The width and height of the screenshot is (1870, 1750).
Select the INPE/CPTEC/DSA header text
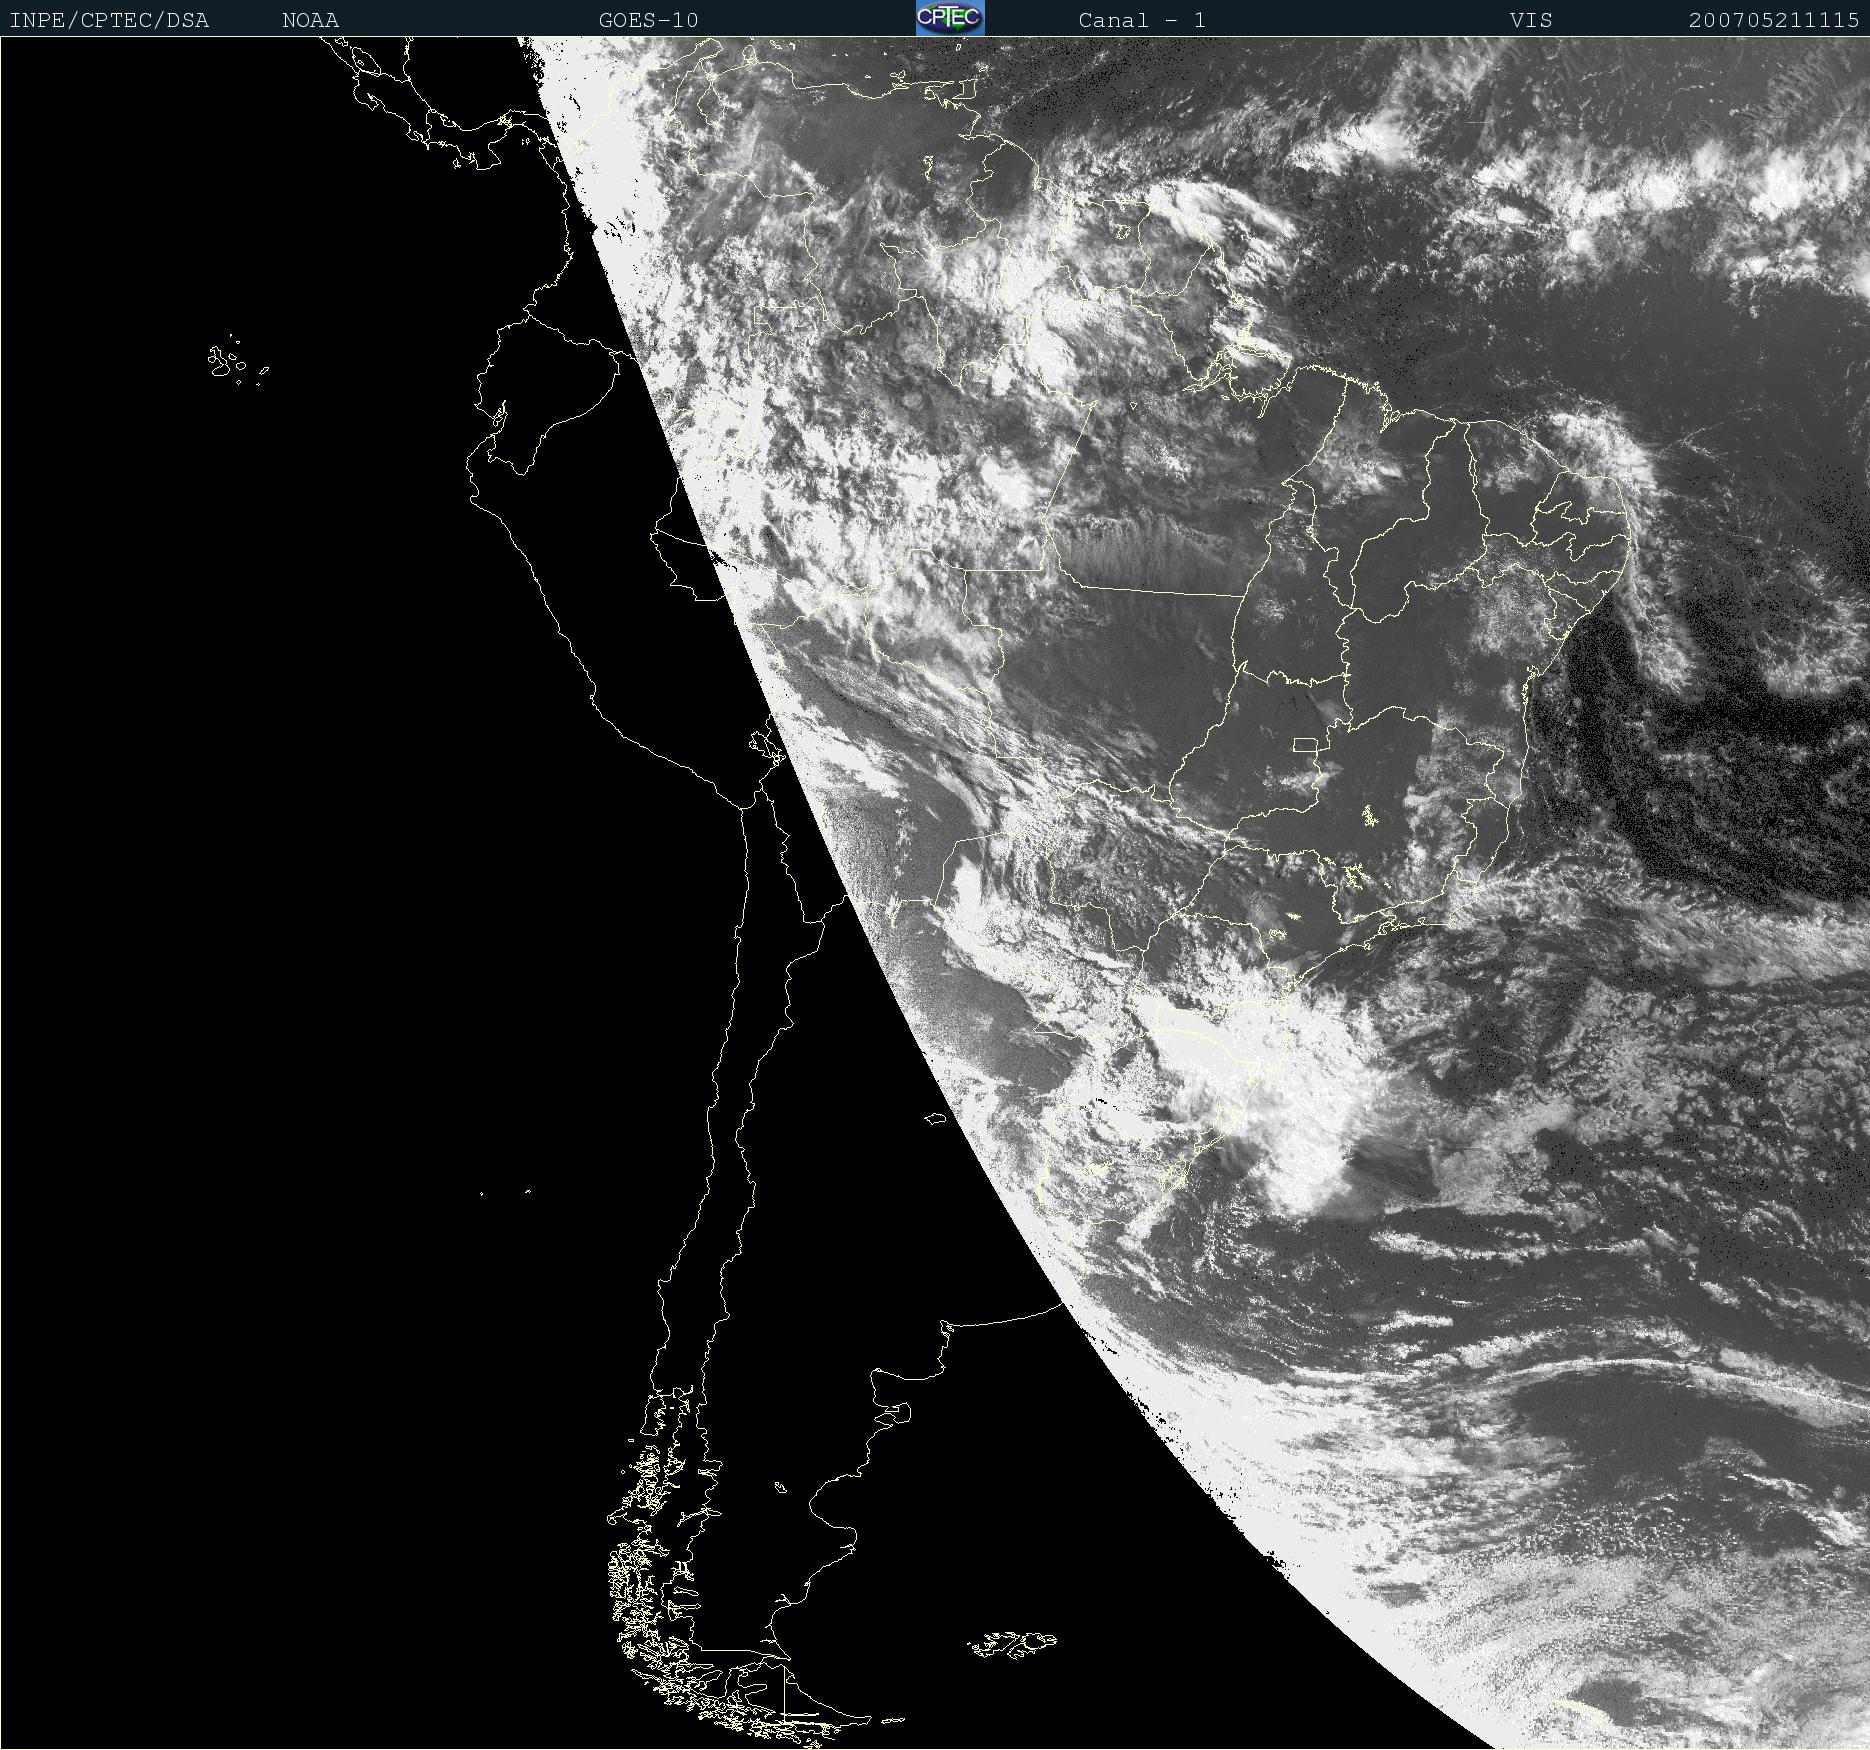pos(109,20)
